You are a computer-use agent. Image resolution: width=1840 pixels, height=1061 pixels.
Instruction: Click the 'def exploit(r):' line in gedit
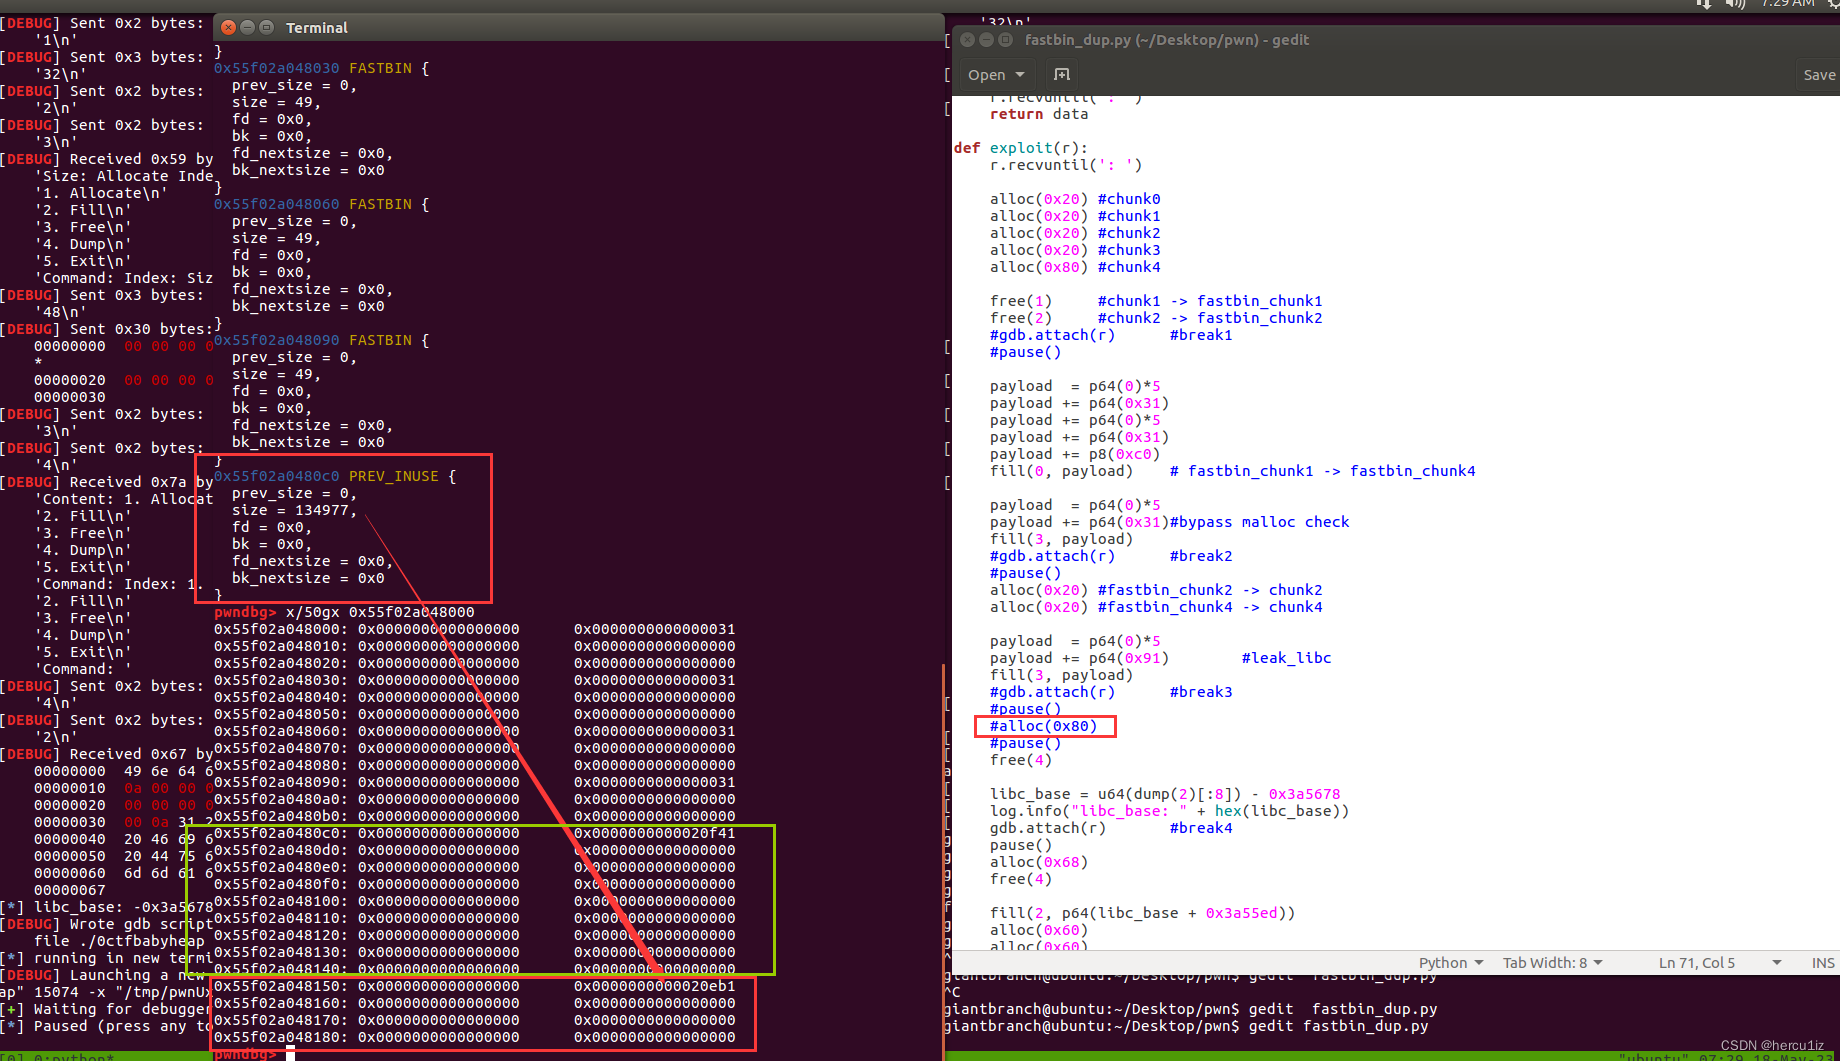[x=1020, y=148]
